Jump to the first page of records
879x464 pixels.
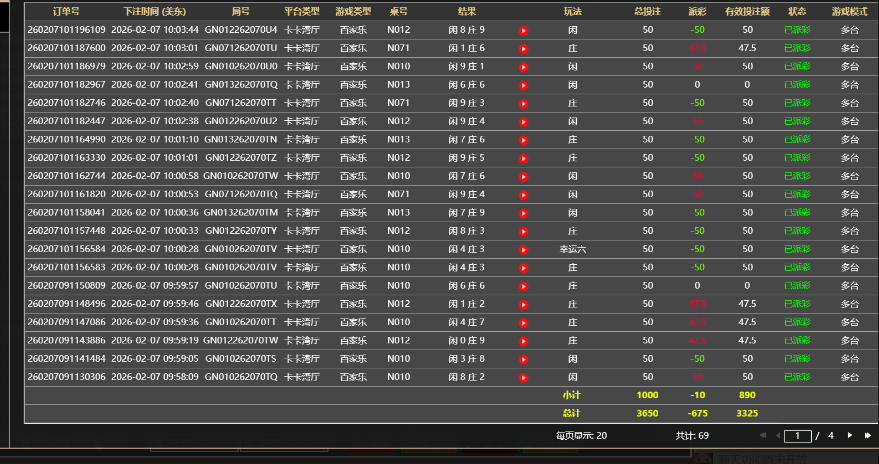pyautogui.click(x=763, y=435)
